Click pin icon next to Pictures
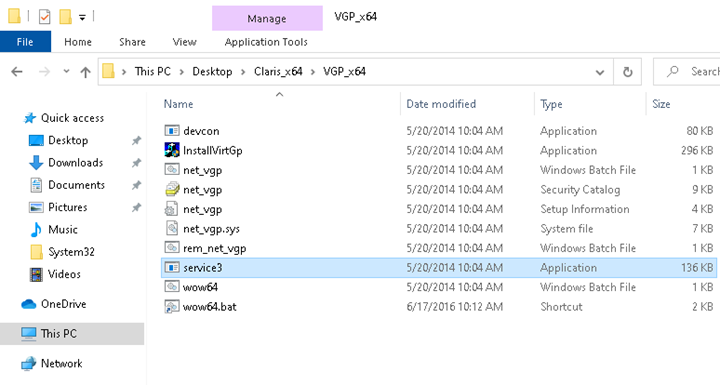Image resolution: width=720 pixels, height=385 pixels. (x=136, y=208)
